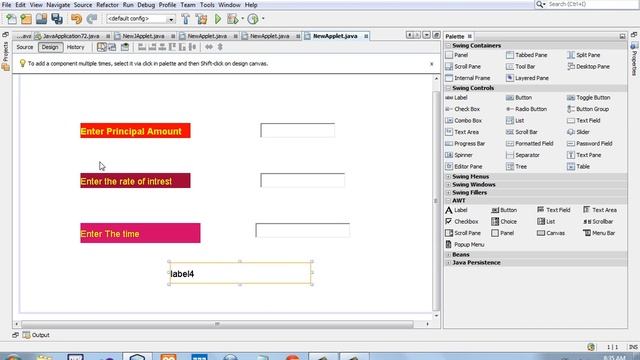
Task: Click the Profile Project icon
Action: coord(253,19)
